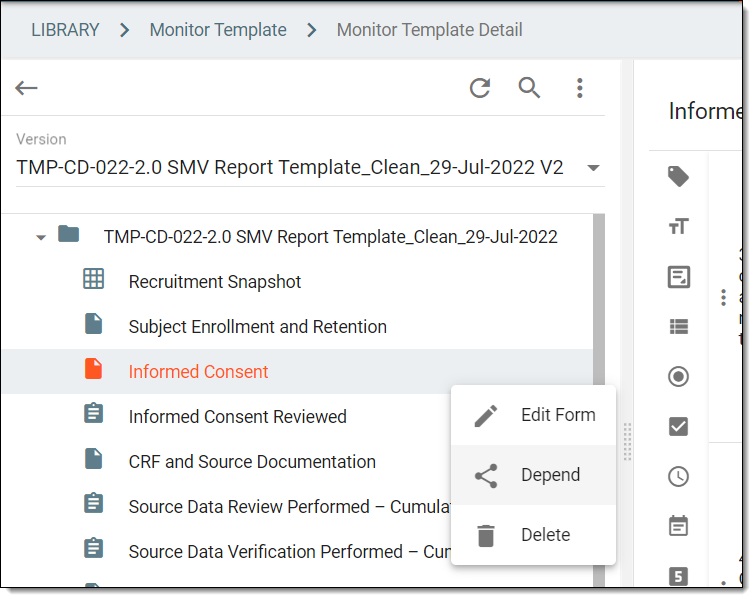Go back using the left arrow
Screen dimensions: 755x600
coord(26,88)
